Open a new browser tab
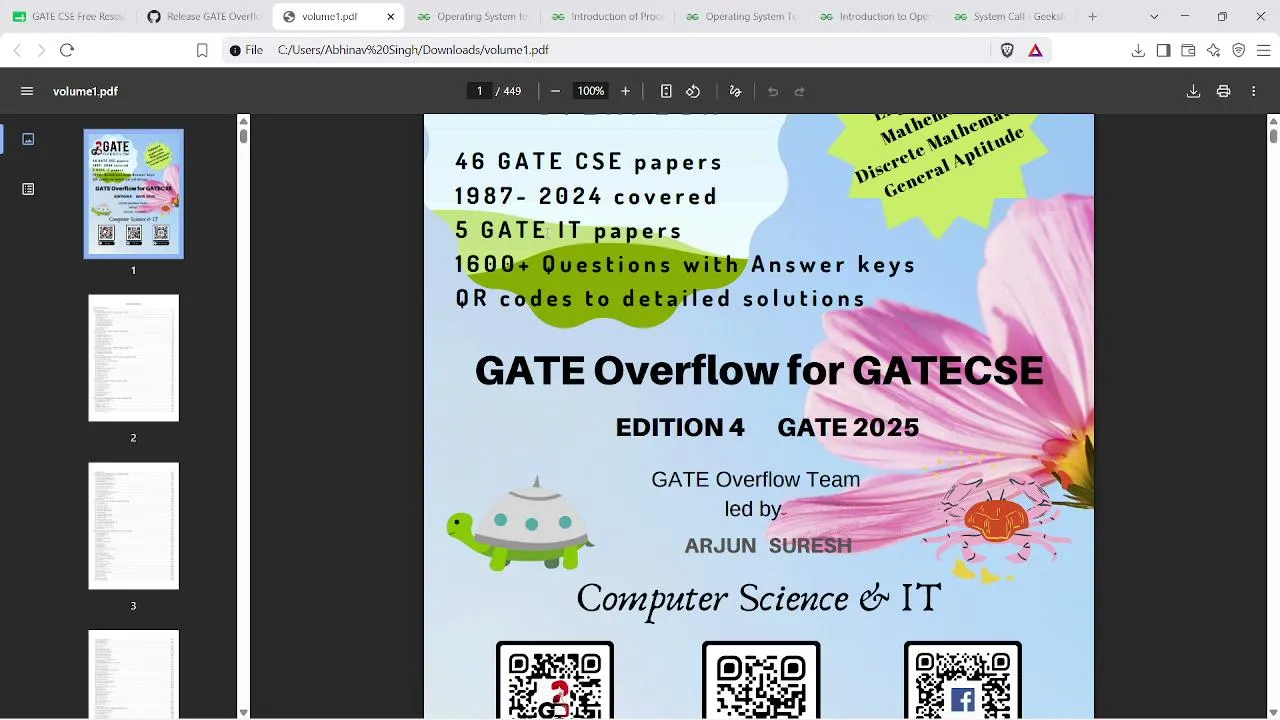The image size is (1280, 720). tap(1092, 16)
